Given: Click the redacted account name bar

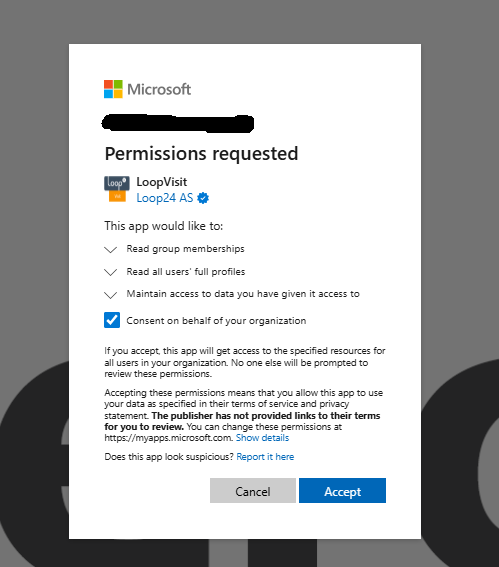Looking at the screenshot, I should click(x=178, y=123).
